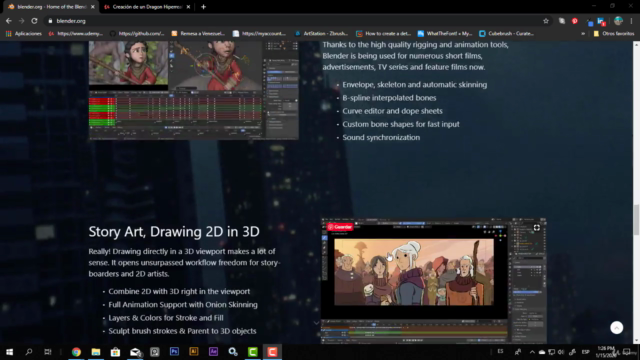Bookmark this page with the star icon

pos(546,21)
